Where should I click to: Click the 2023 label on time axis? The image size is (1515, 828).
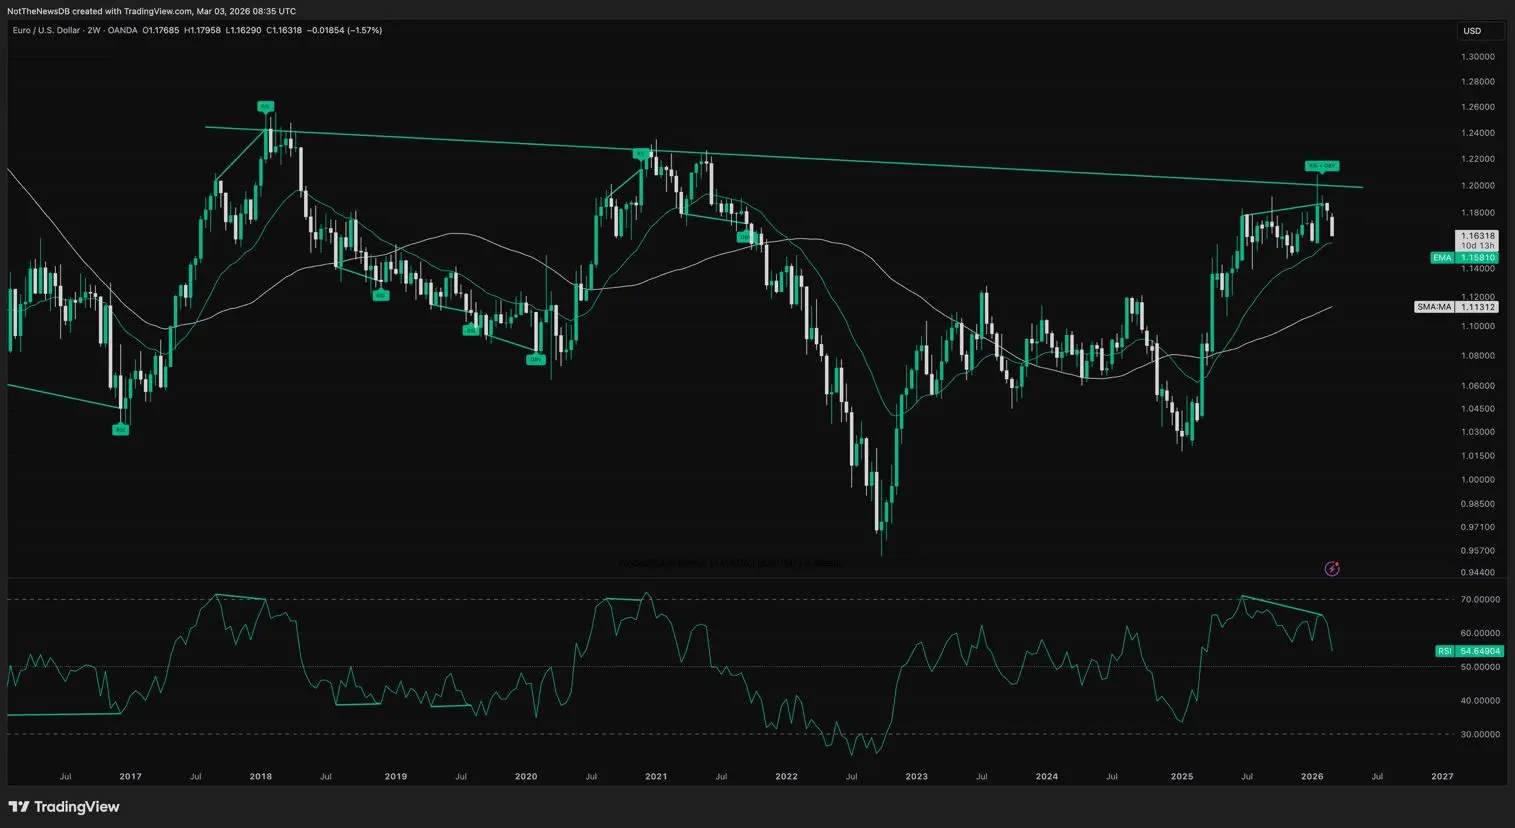tap(916, 776)
